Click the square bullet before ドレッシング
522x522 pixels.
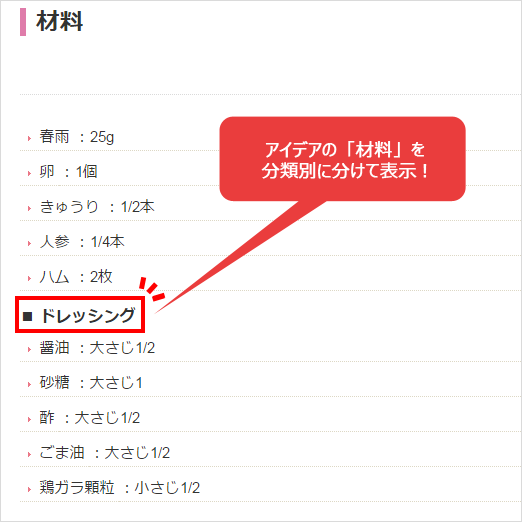tap(27, 316)
